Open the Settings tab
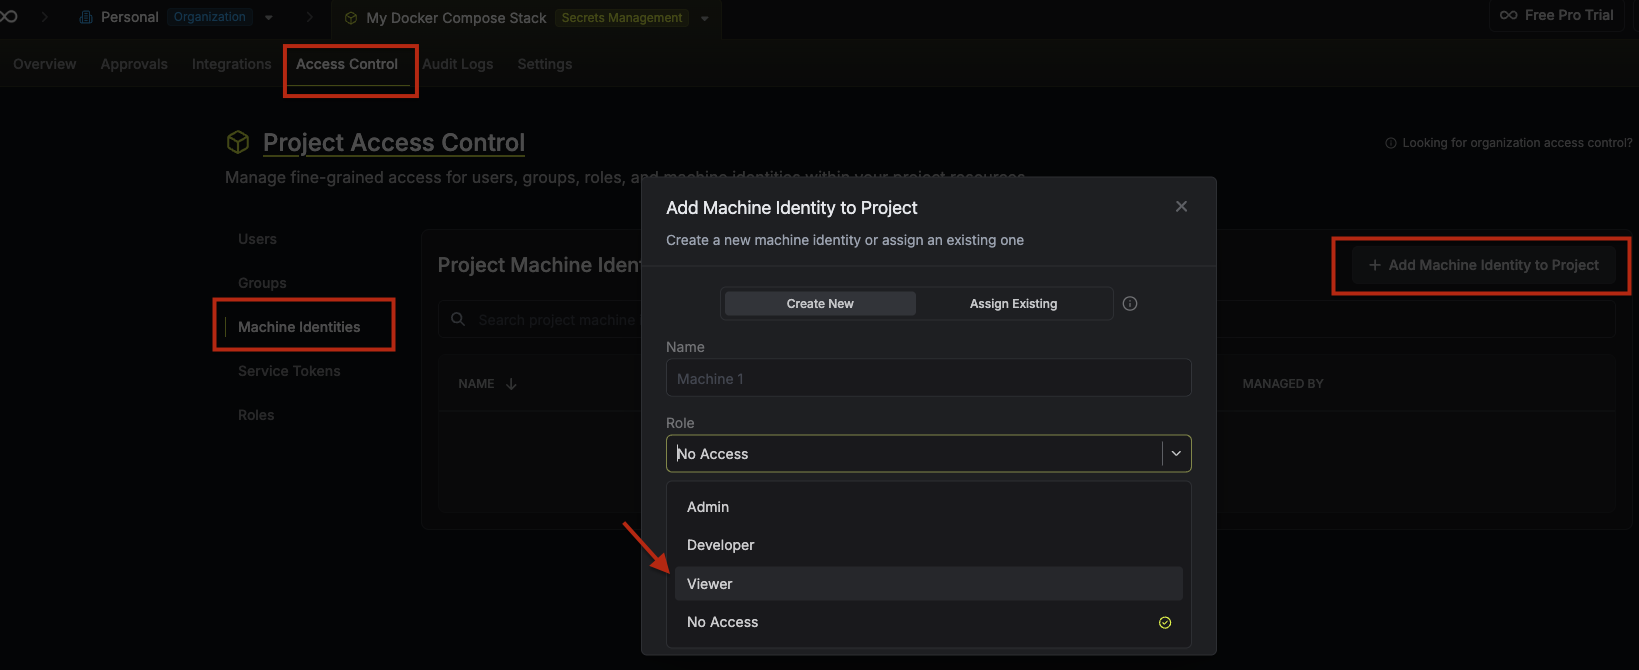1639x670 pixels. [545, 64]
